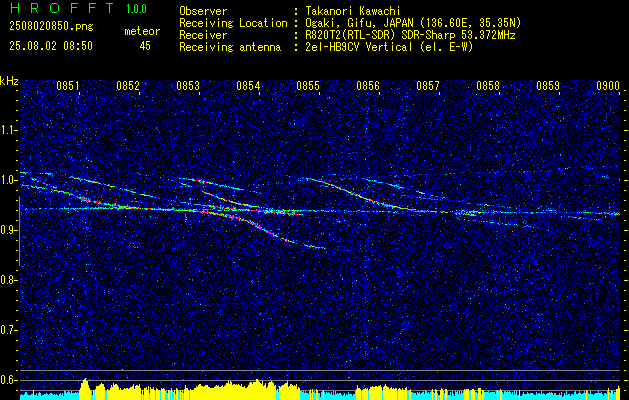Click the 0851 time marker
629x400 pixels.
67,86
